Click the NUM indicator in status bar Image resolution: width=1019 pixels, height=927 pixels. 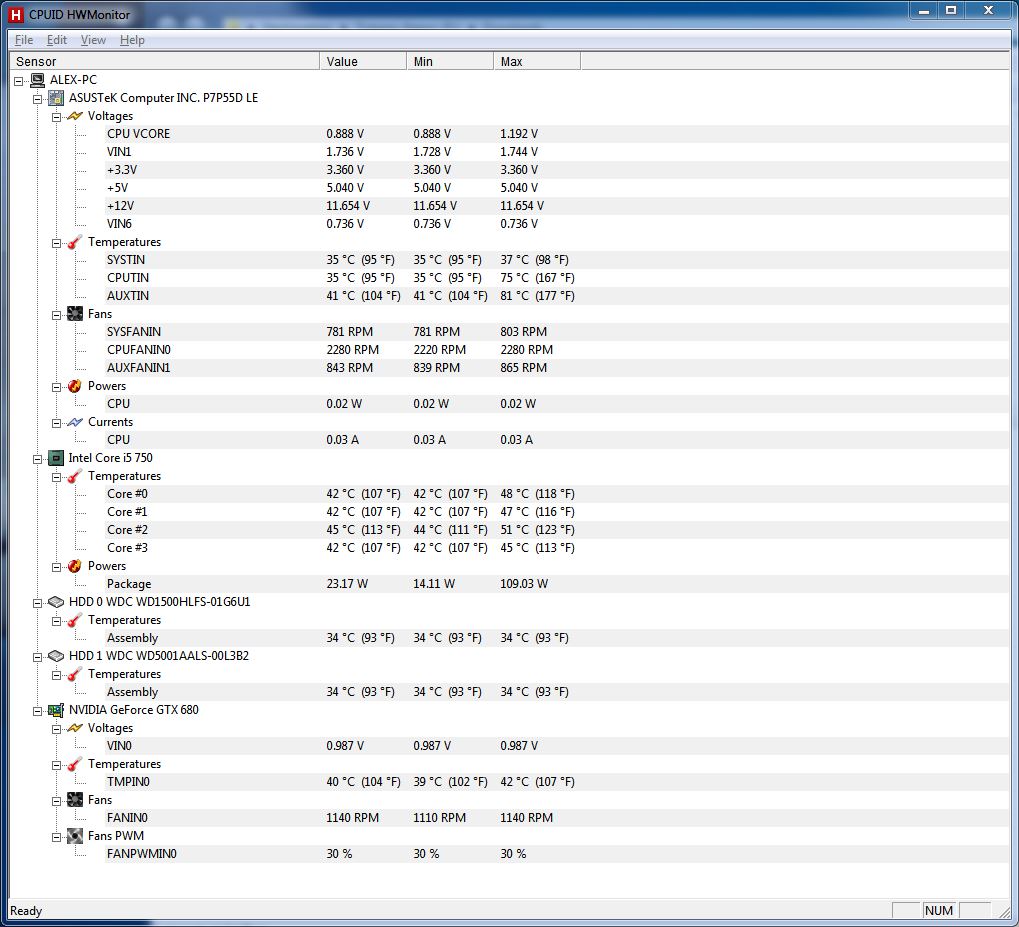pos(939,911)
